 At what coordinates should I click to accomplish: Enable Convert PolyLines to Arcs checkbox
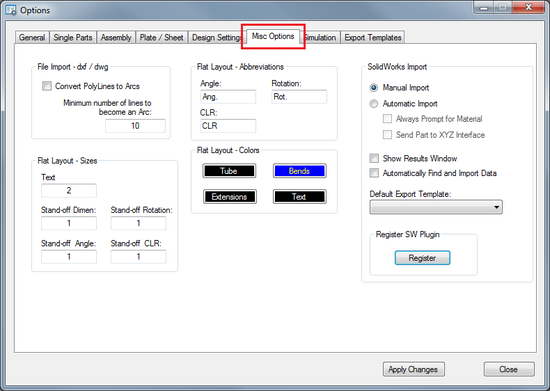click(47, 86)
